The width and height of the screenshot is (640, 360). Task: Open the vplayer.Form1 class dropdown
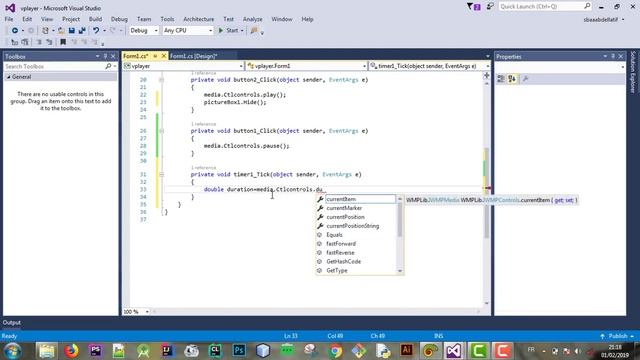click(307, 66)
